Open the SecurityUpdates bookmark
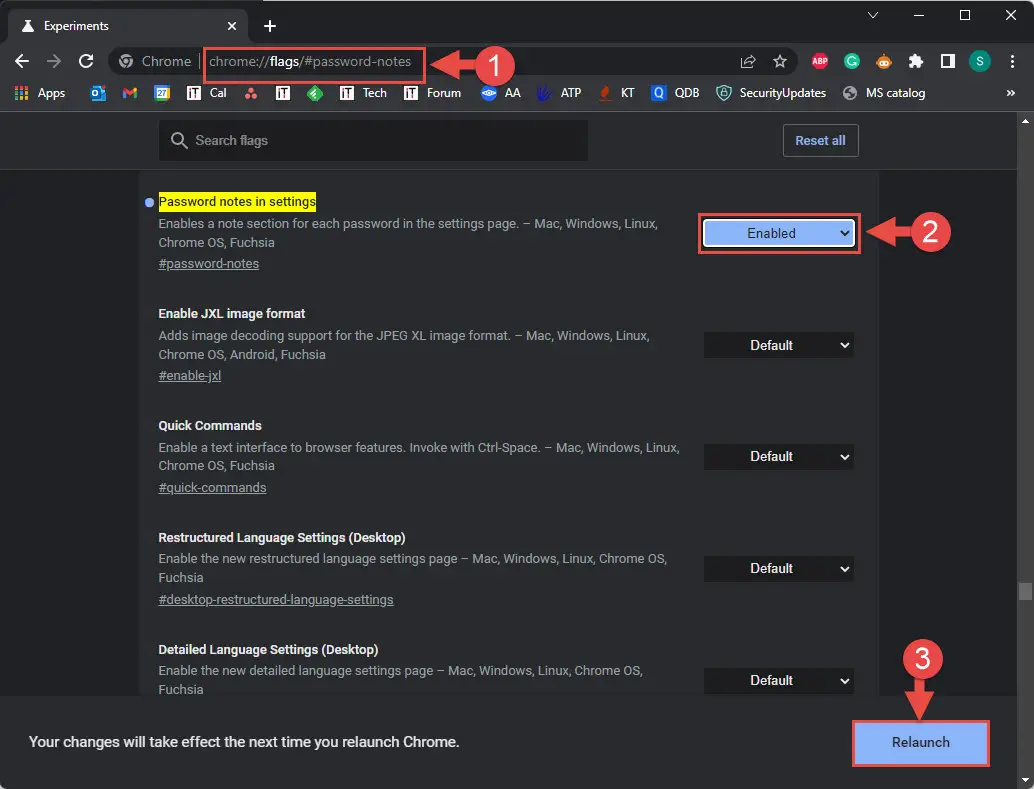 point(771,93)
